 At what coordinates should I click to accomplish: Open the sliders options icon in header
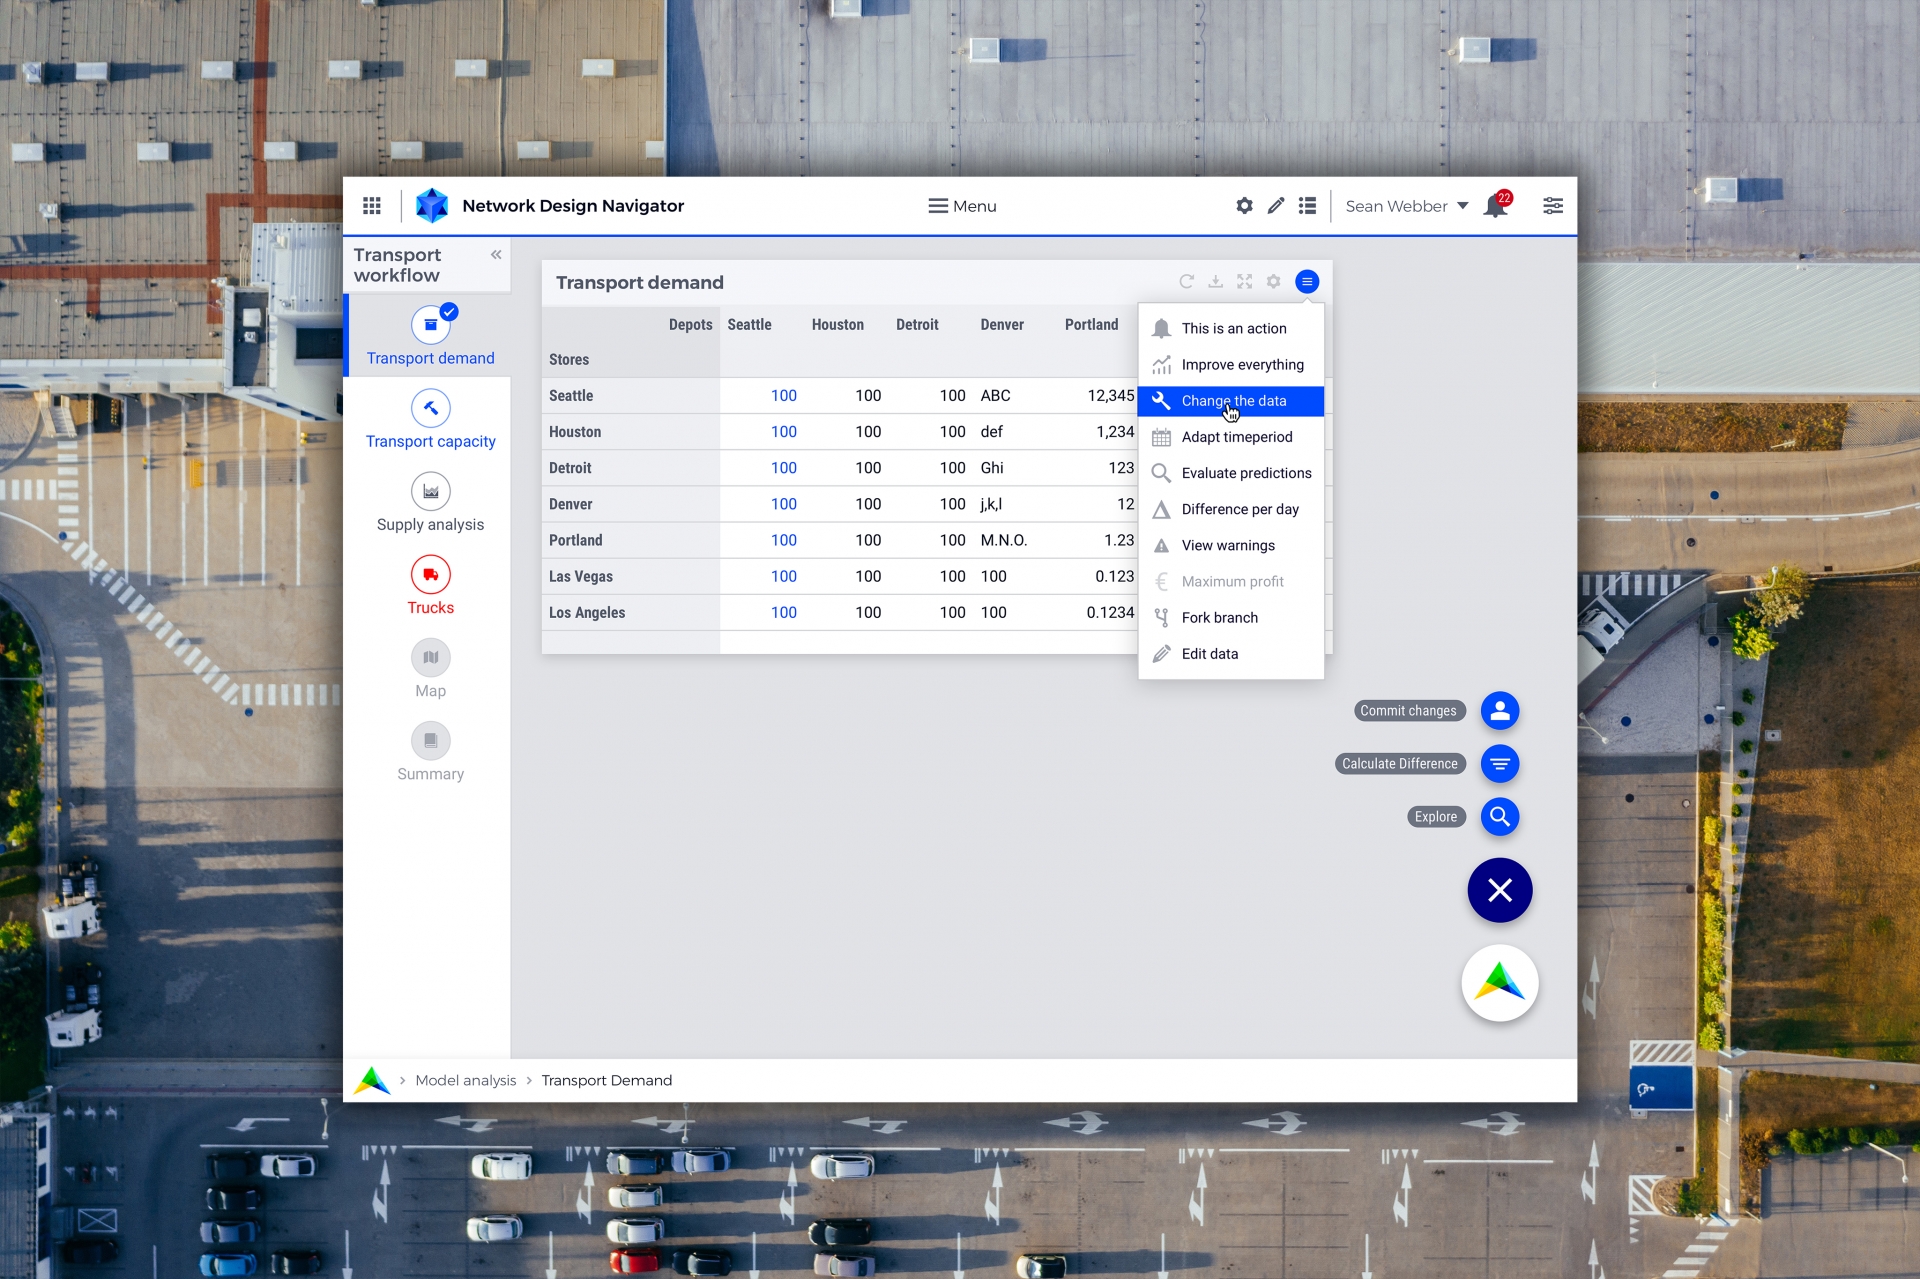[x=1552, y=206]
